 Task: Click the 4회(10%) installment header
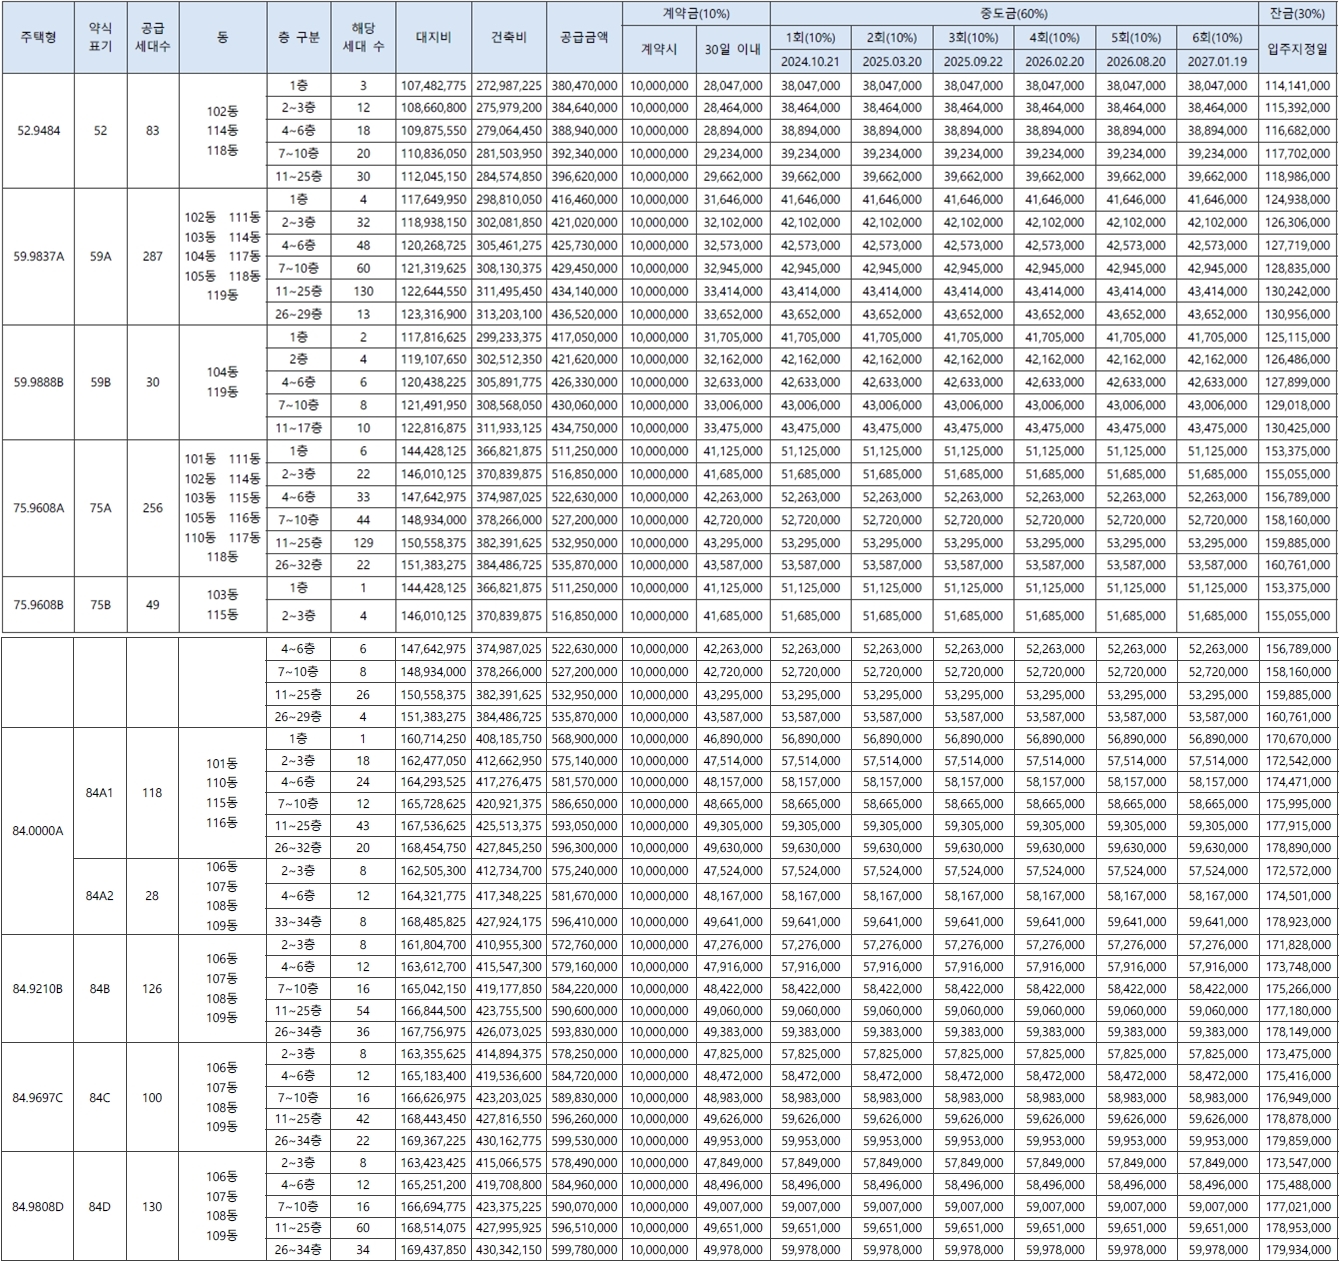tap(1054, 37)
